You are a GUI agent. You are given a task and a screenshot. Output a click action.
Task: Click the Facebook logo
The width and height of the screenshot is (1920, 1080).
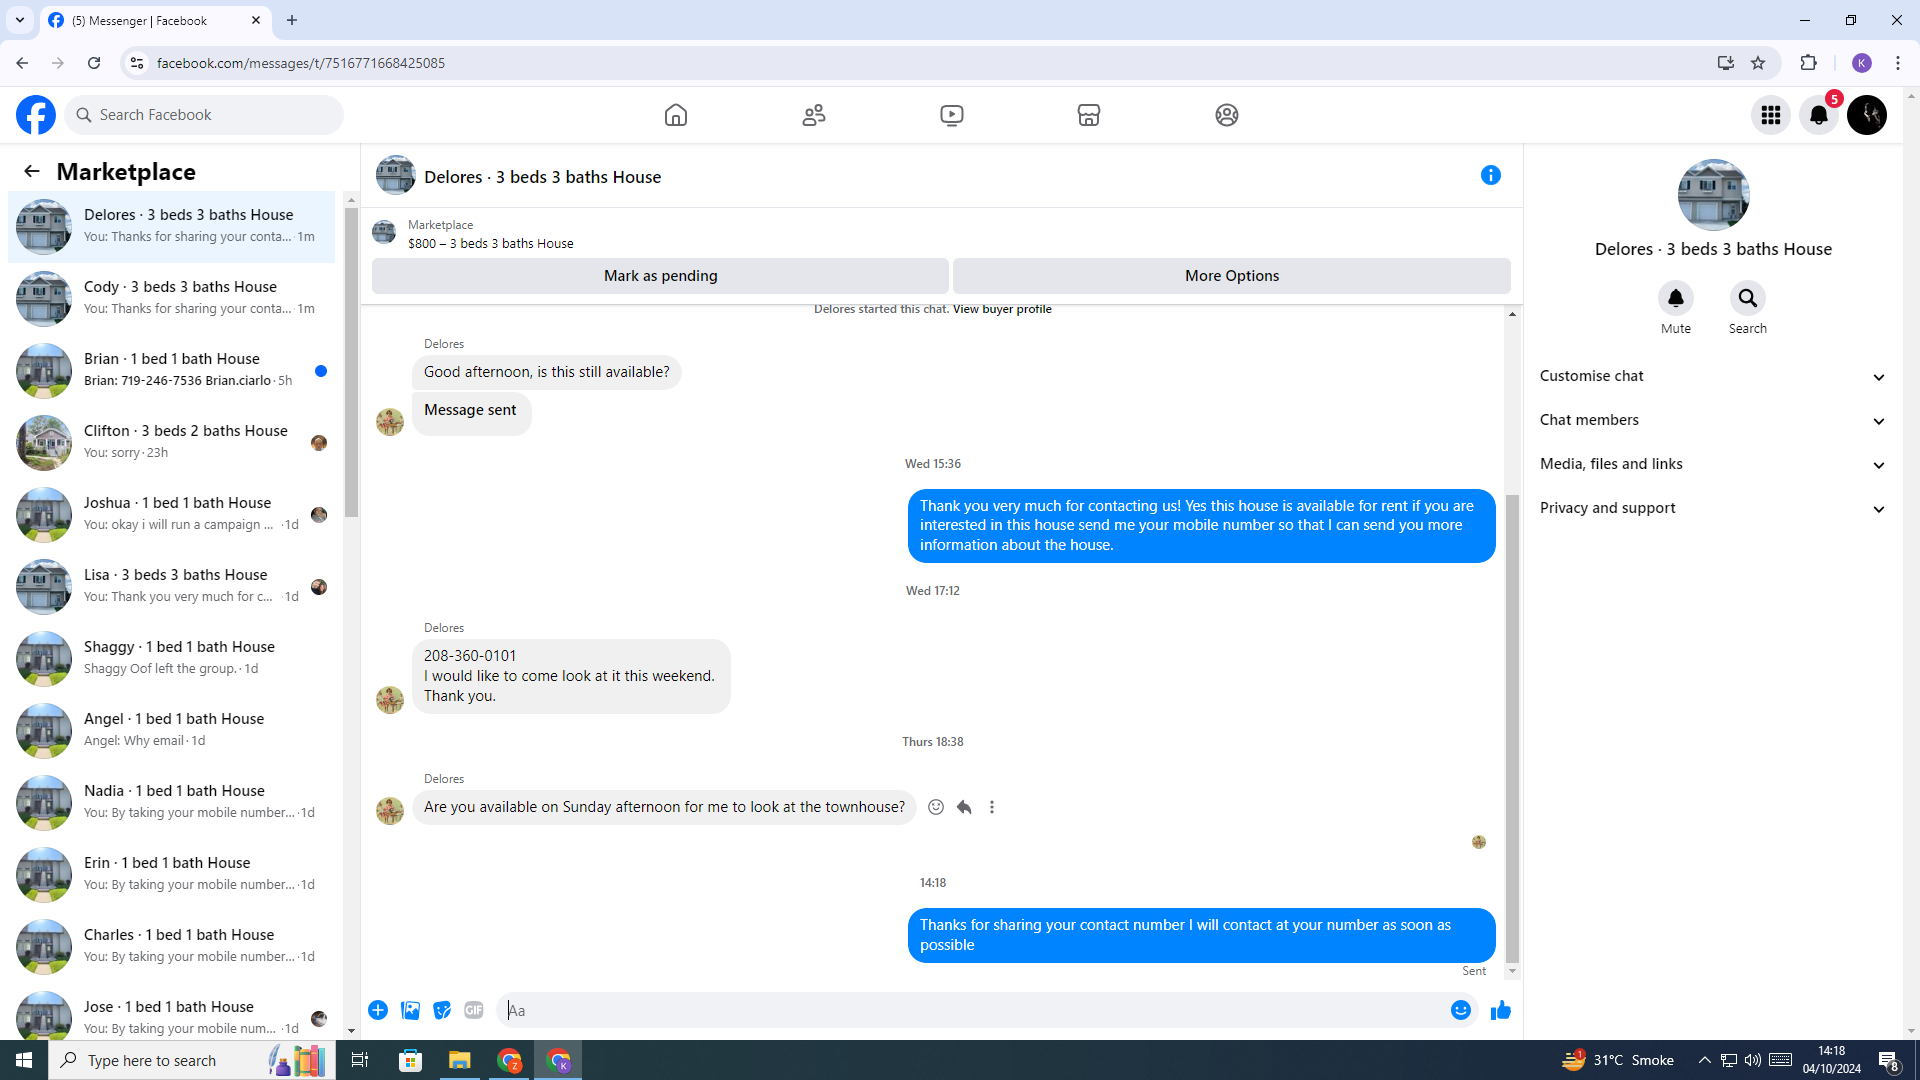coord(36,115)
